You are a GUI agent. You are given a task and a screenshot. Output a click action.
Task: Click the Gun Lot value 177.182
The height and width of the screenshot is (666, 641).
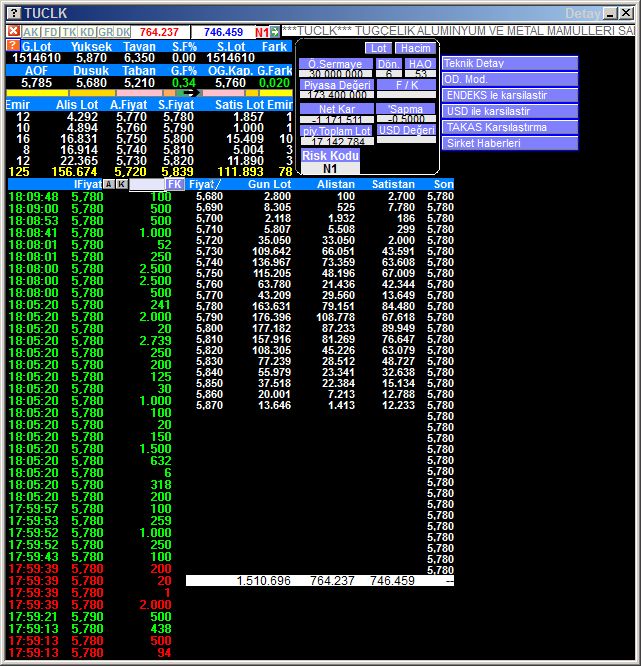(x=271, y=328)
